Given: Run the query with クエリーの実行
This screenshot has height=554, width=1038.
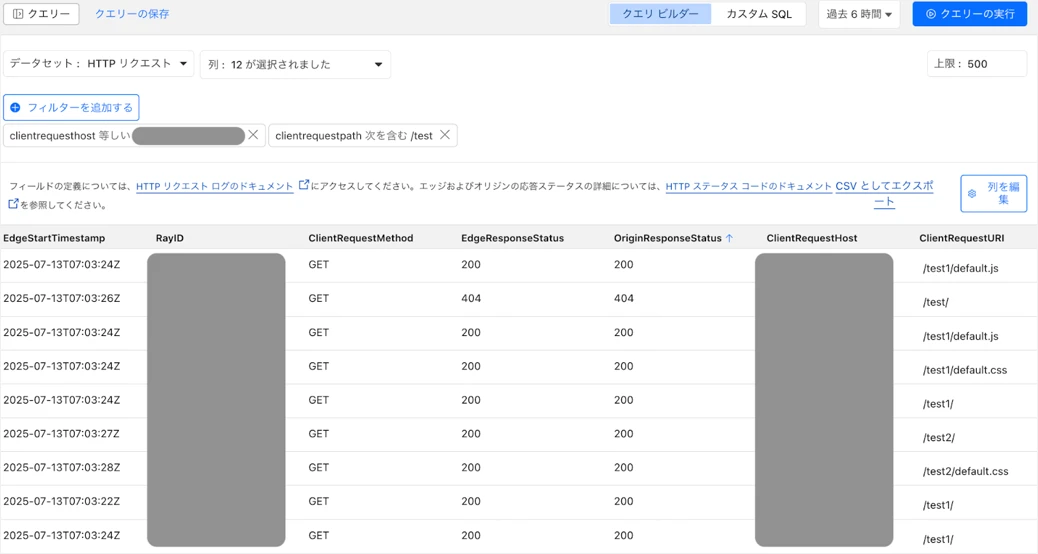Looking at the screenshot, I should [969, 14].
